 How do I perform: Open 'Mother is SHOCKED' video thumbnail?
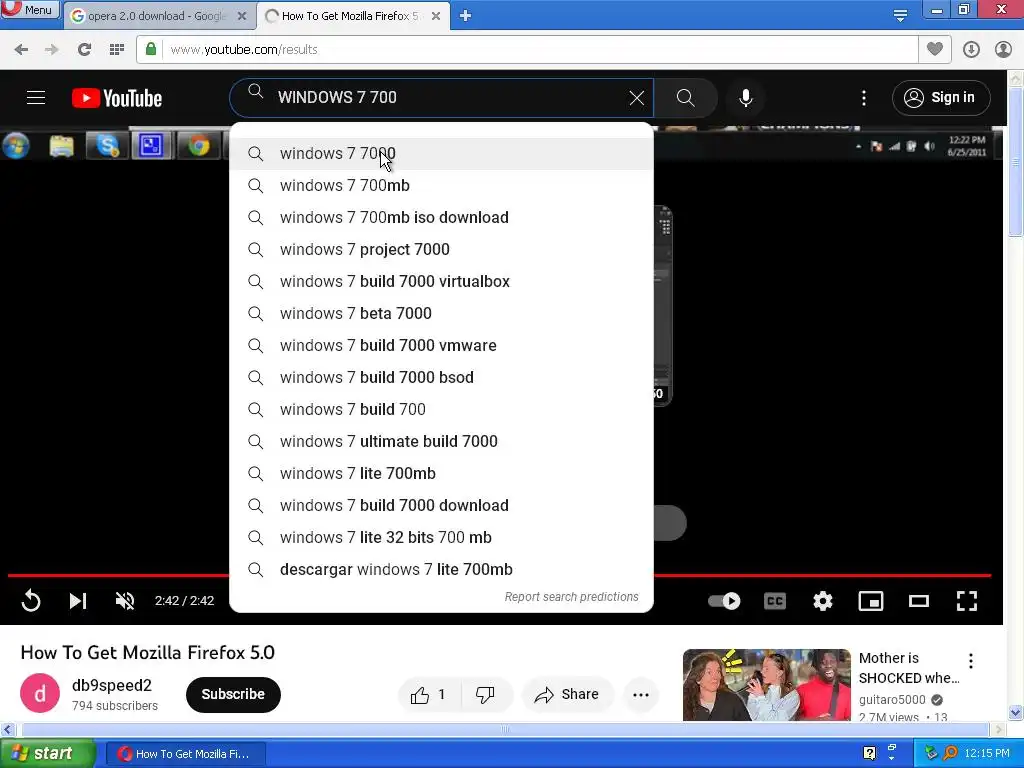point(767,684)
